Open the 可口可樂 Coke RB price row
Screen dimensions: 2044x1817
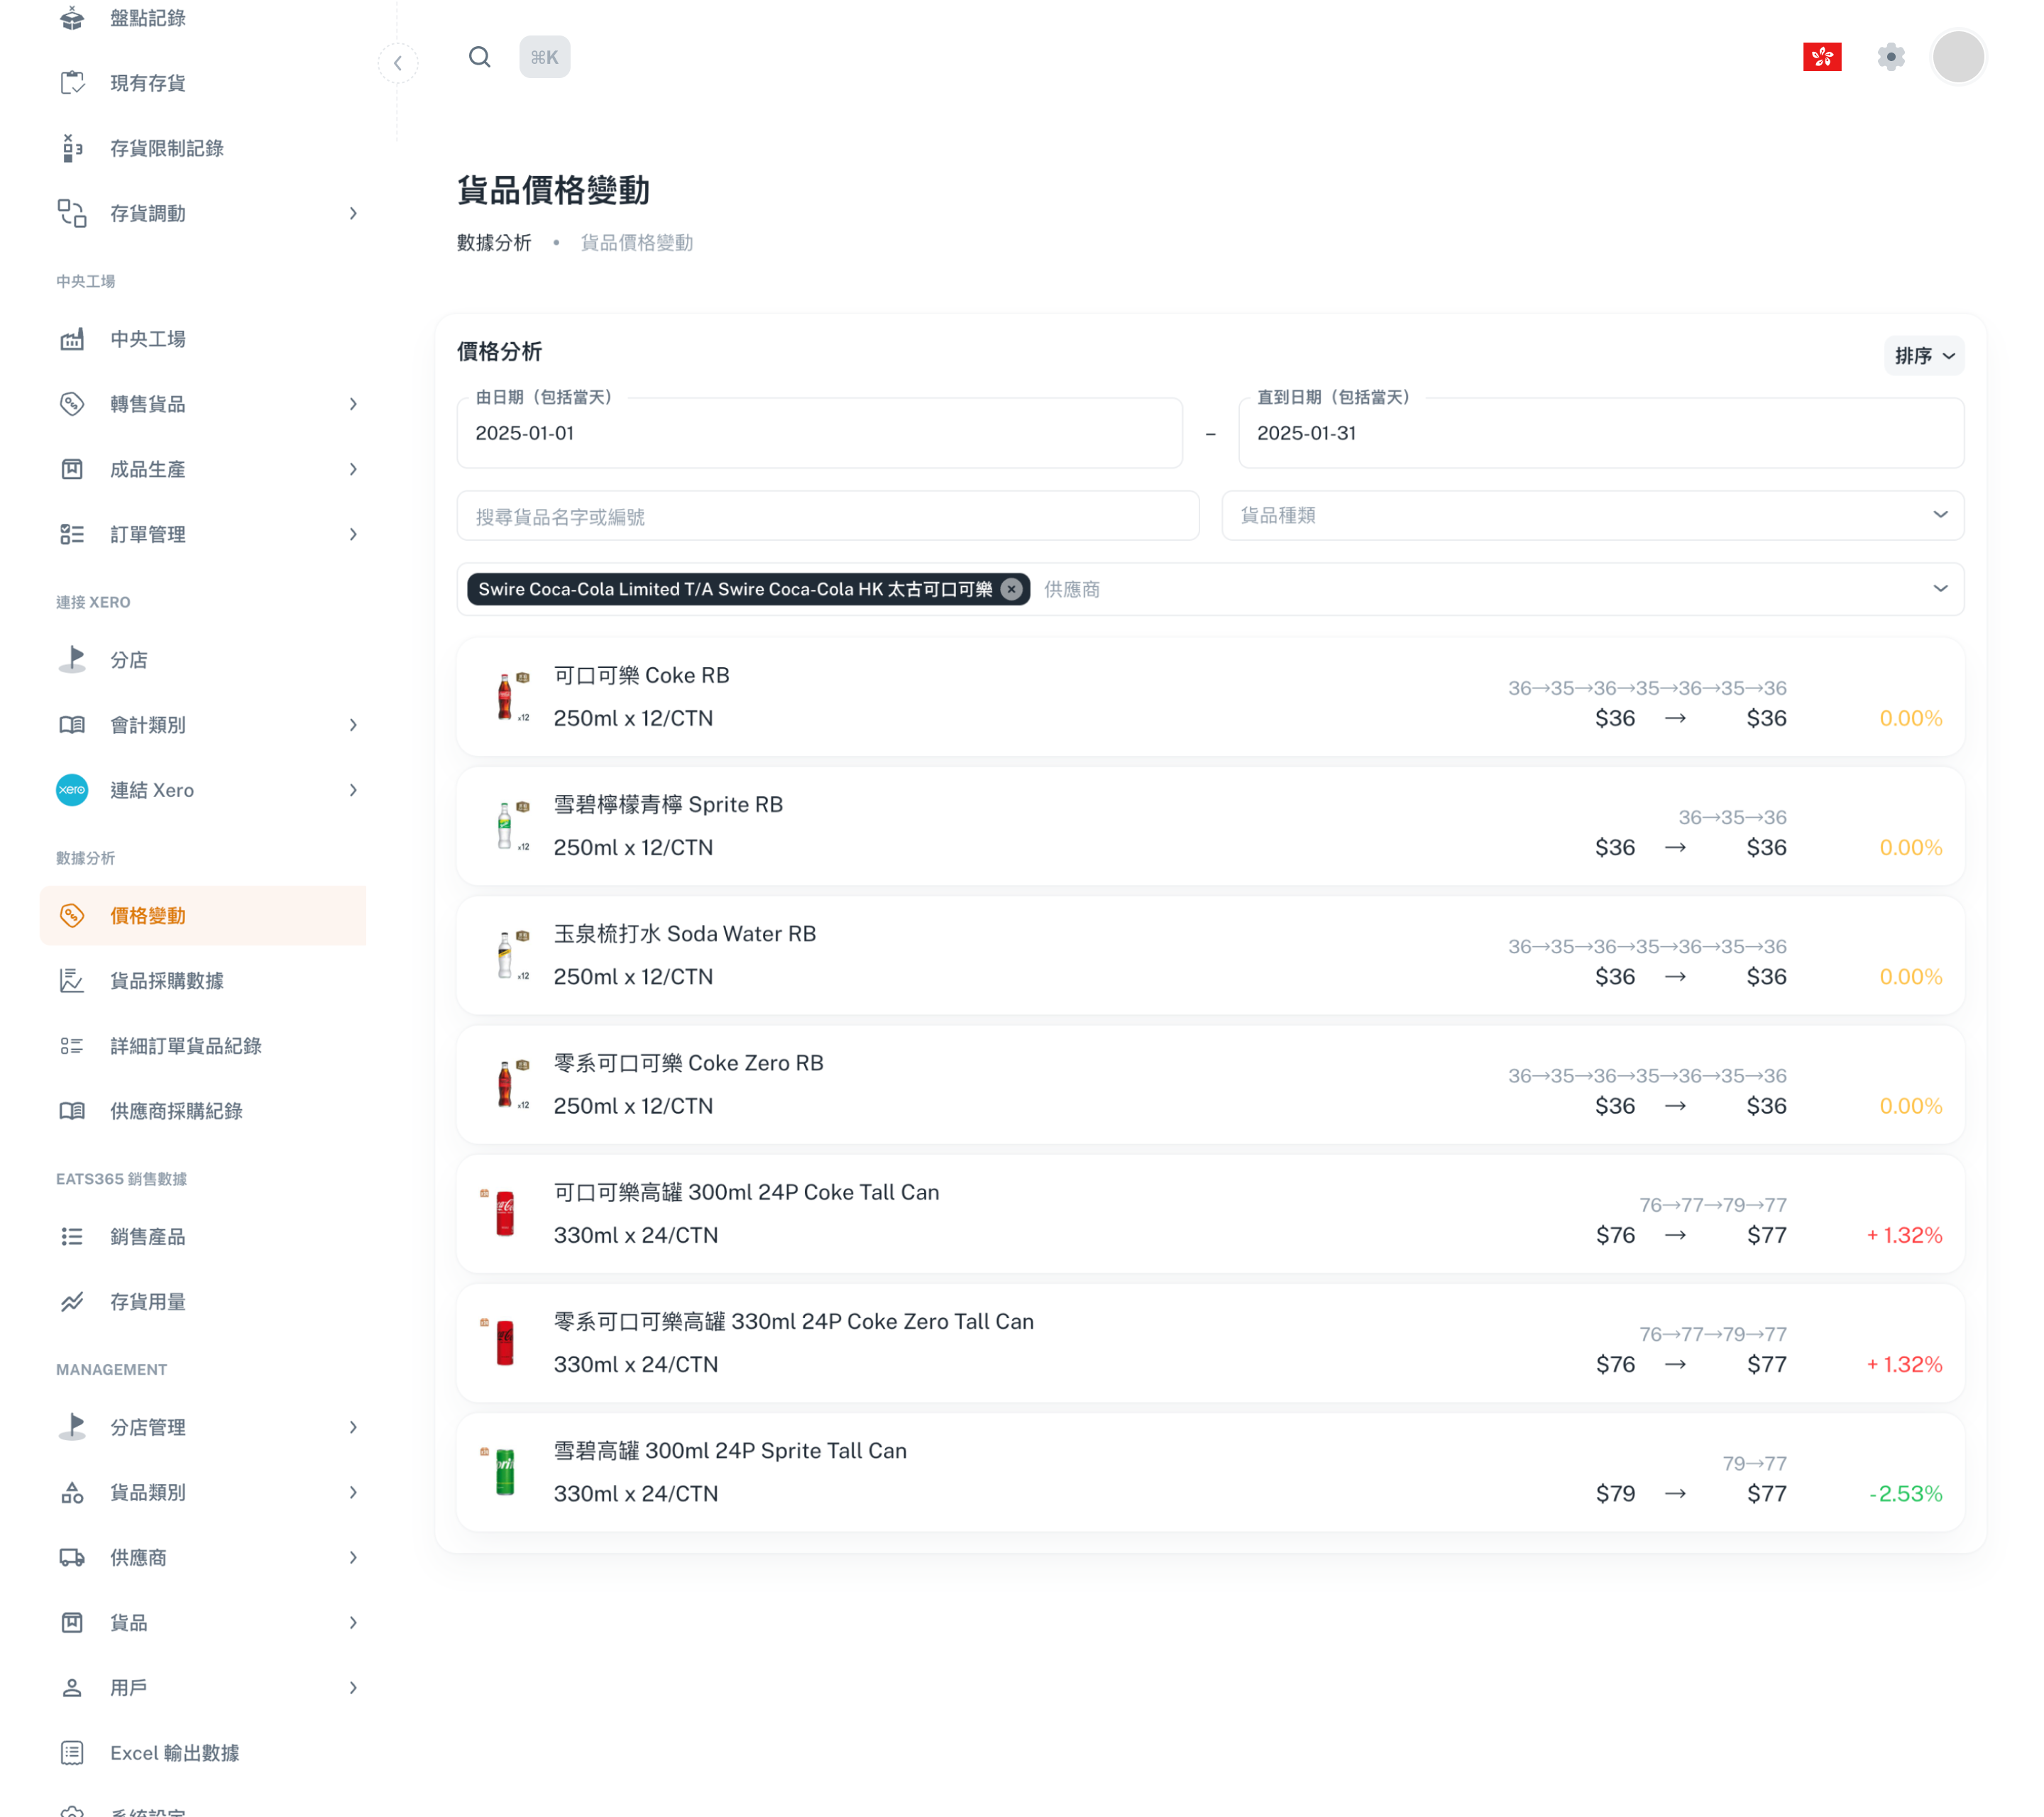1210,697
